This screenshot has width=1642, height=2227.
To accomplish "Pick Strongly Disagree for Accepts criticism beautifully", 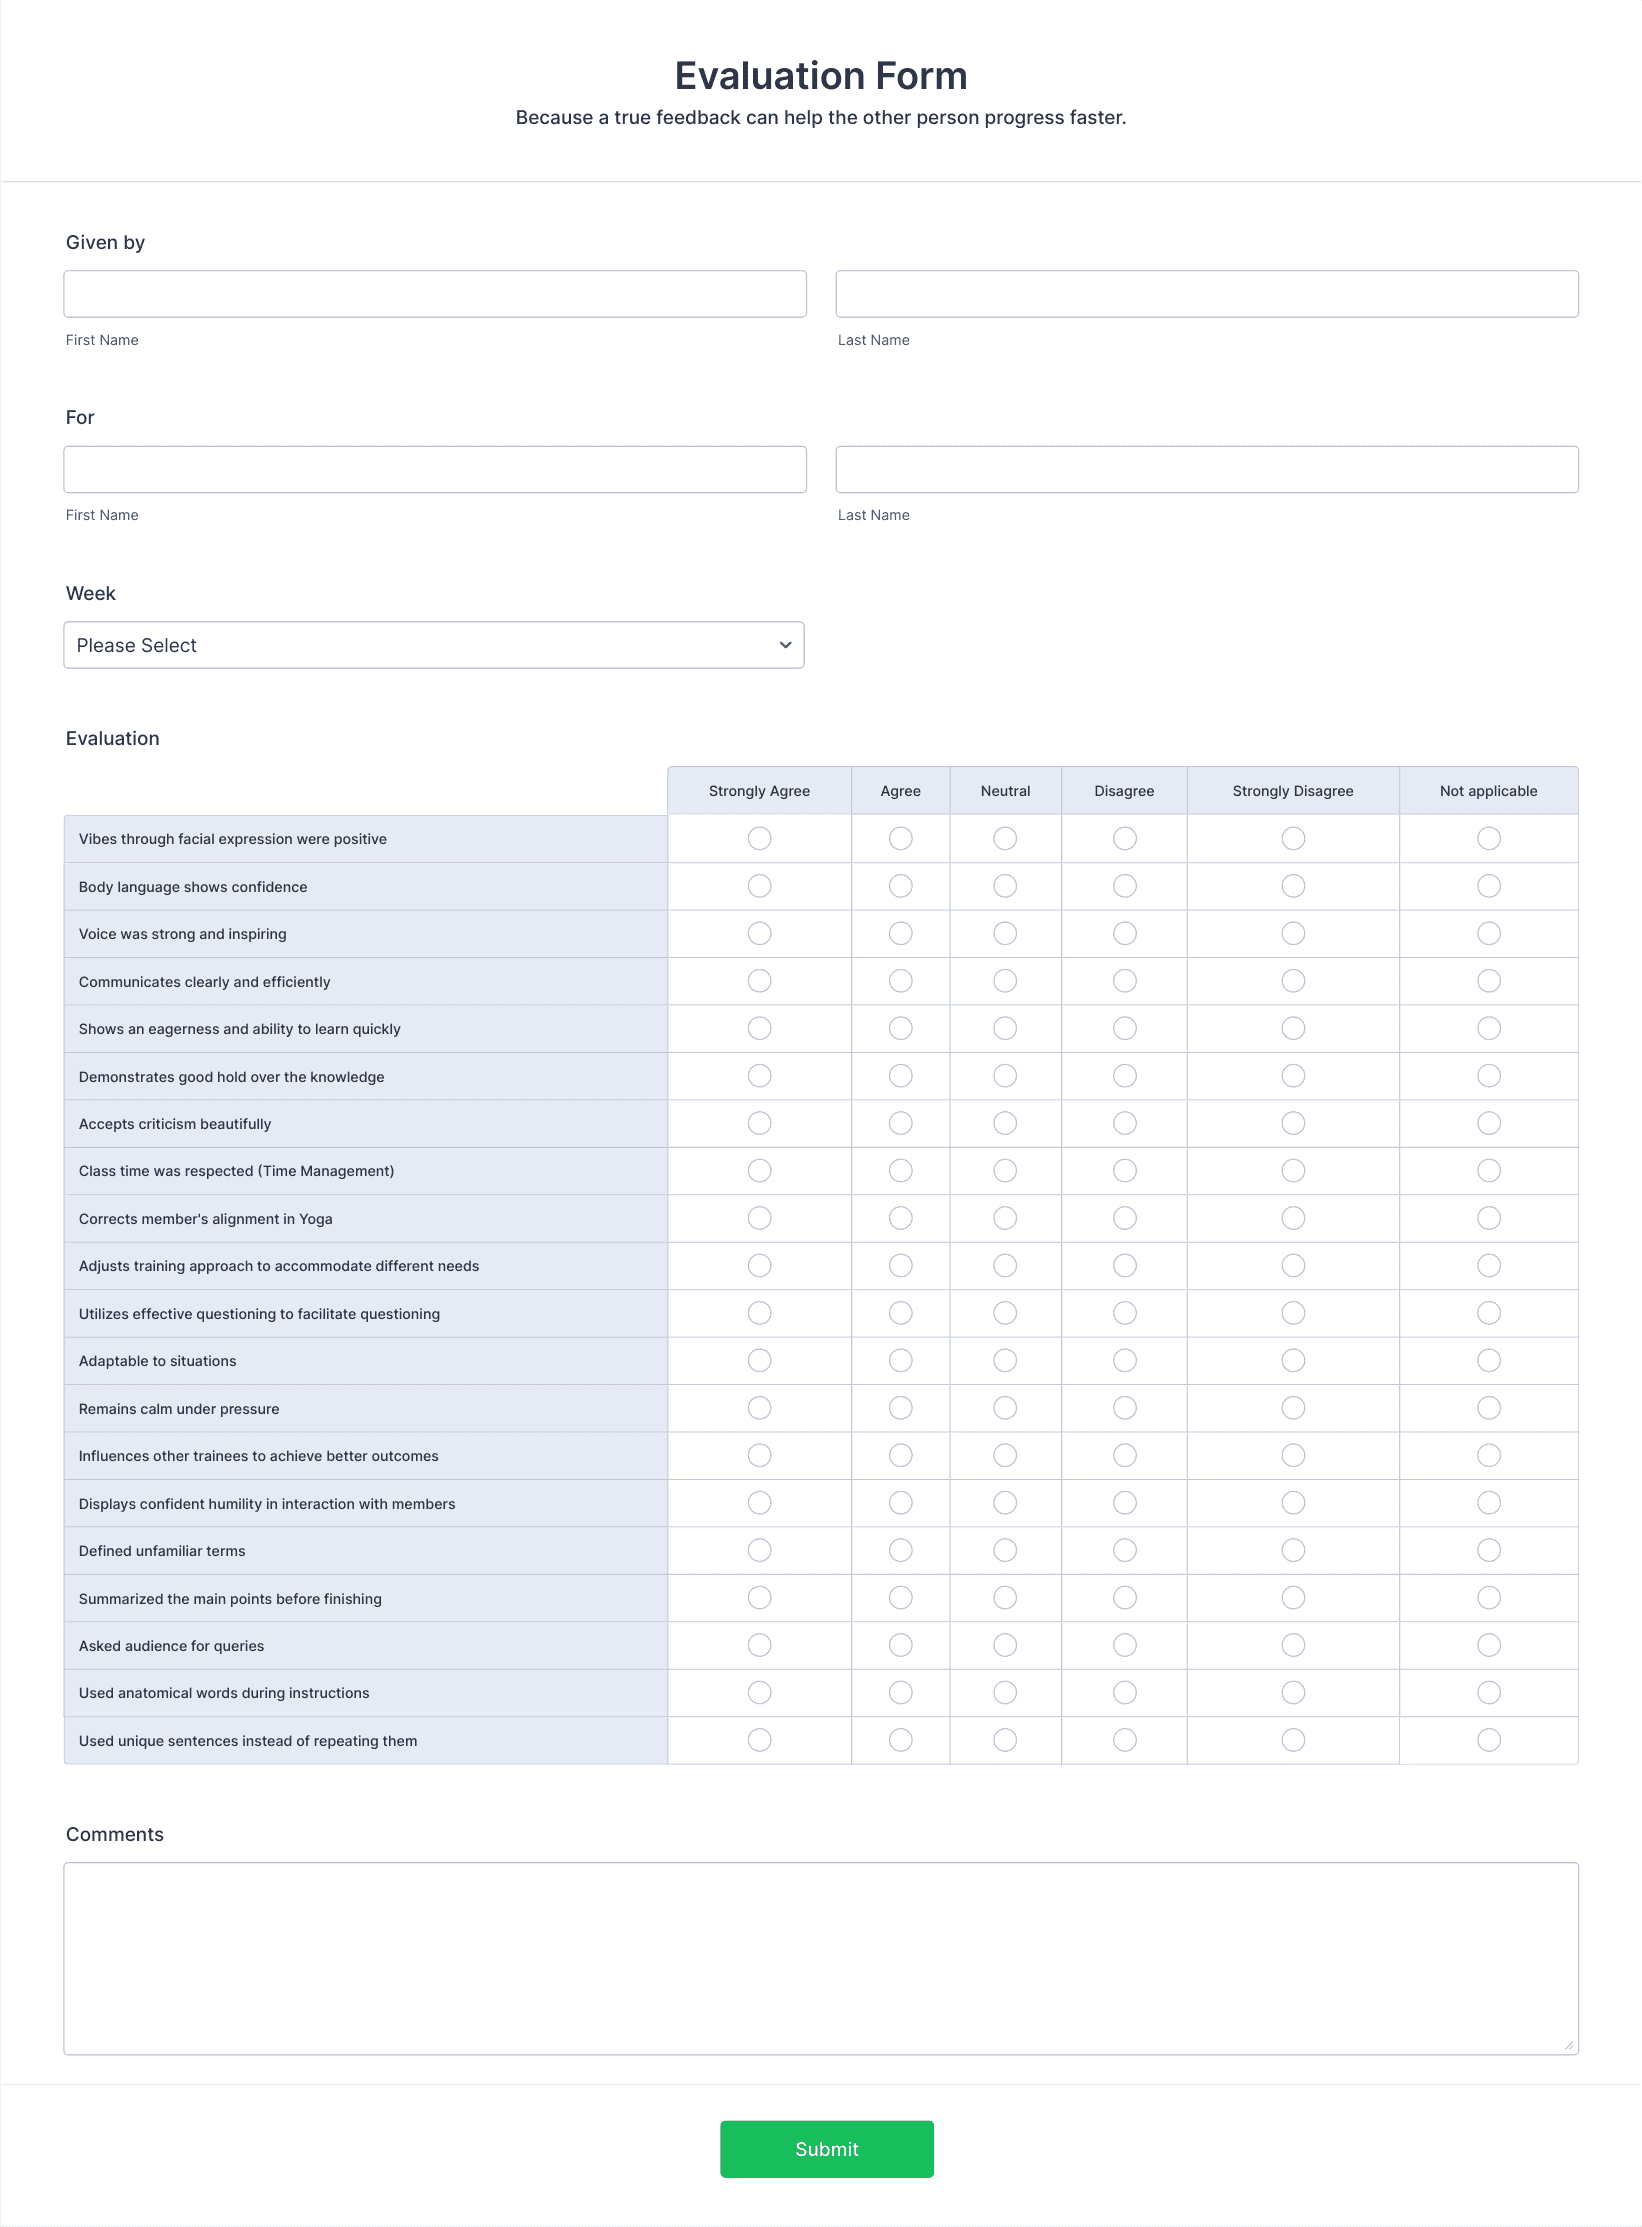I will (x=1293, y=1123).
